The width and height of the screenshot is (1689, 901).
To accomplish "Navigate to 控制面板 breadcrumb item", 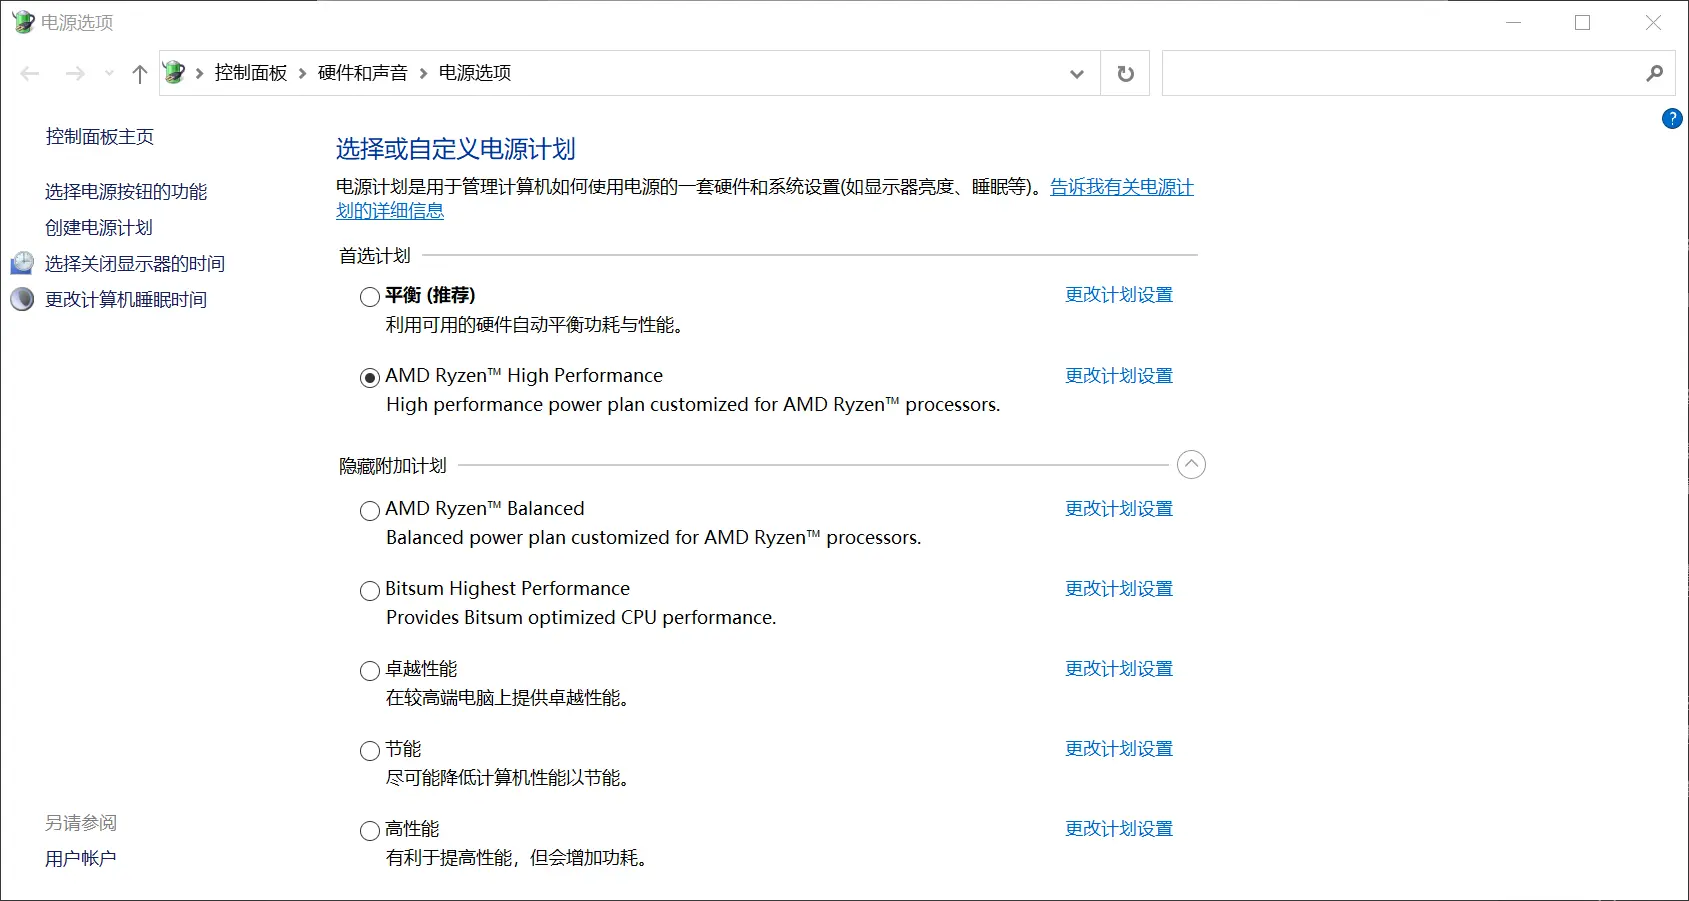I will (x=250, y=73).
